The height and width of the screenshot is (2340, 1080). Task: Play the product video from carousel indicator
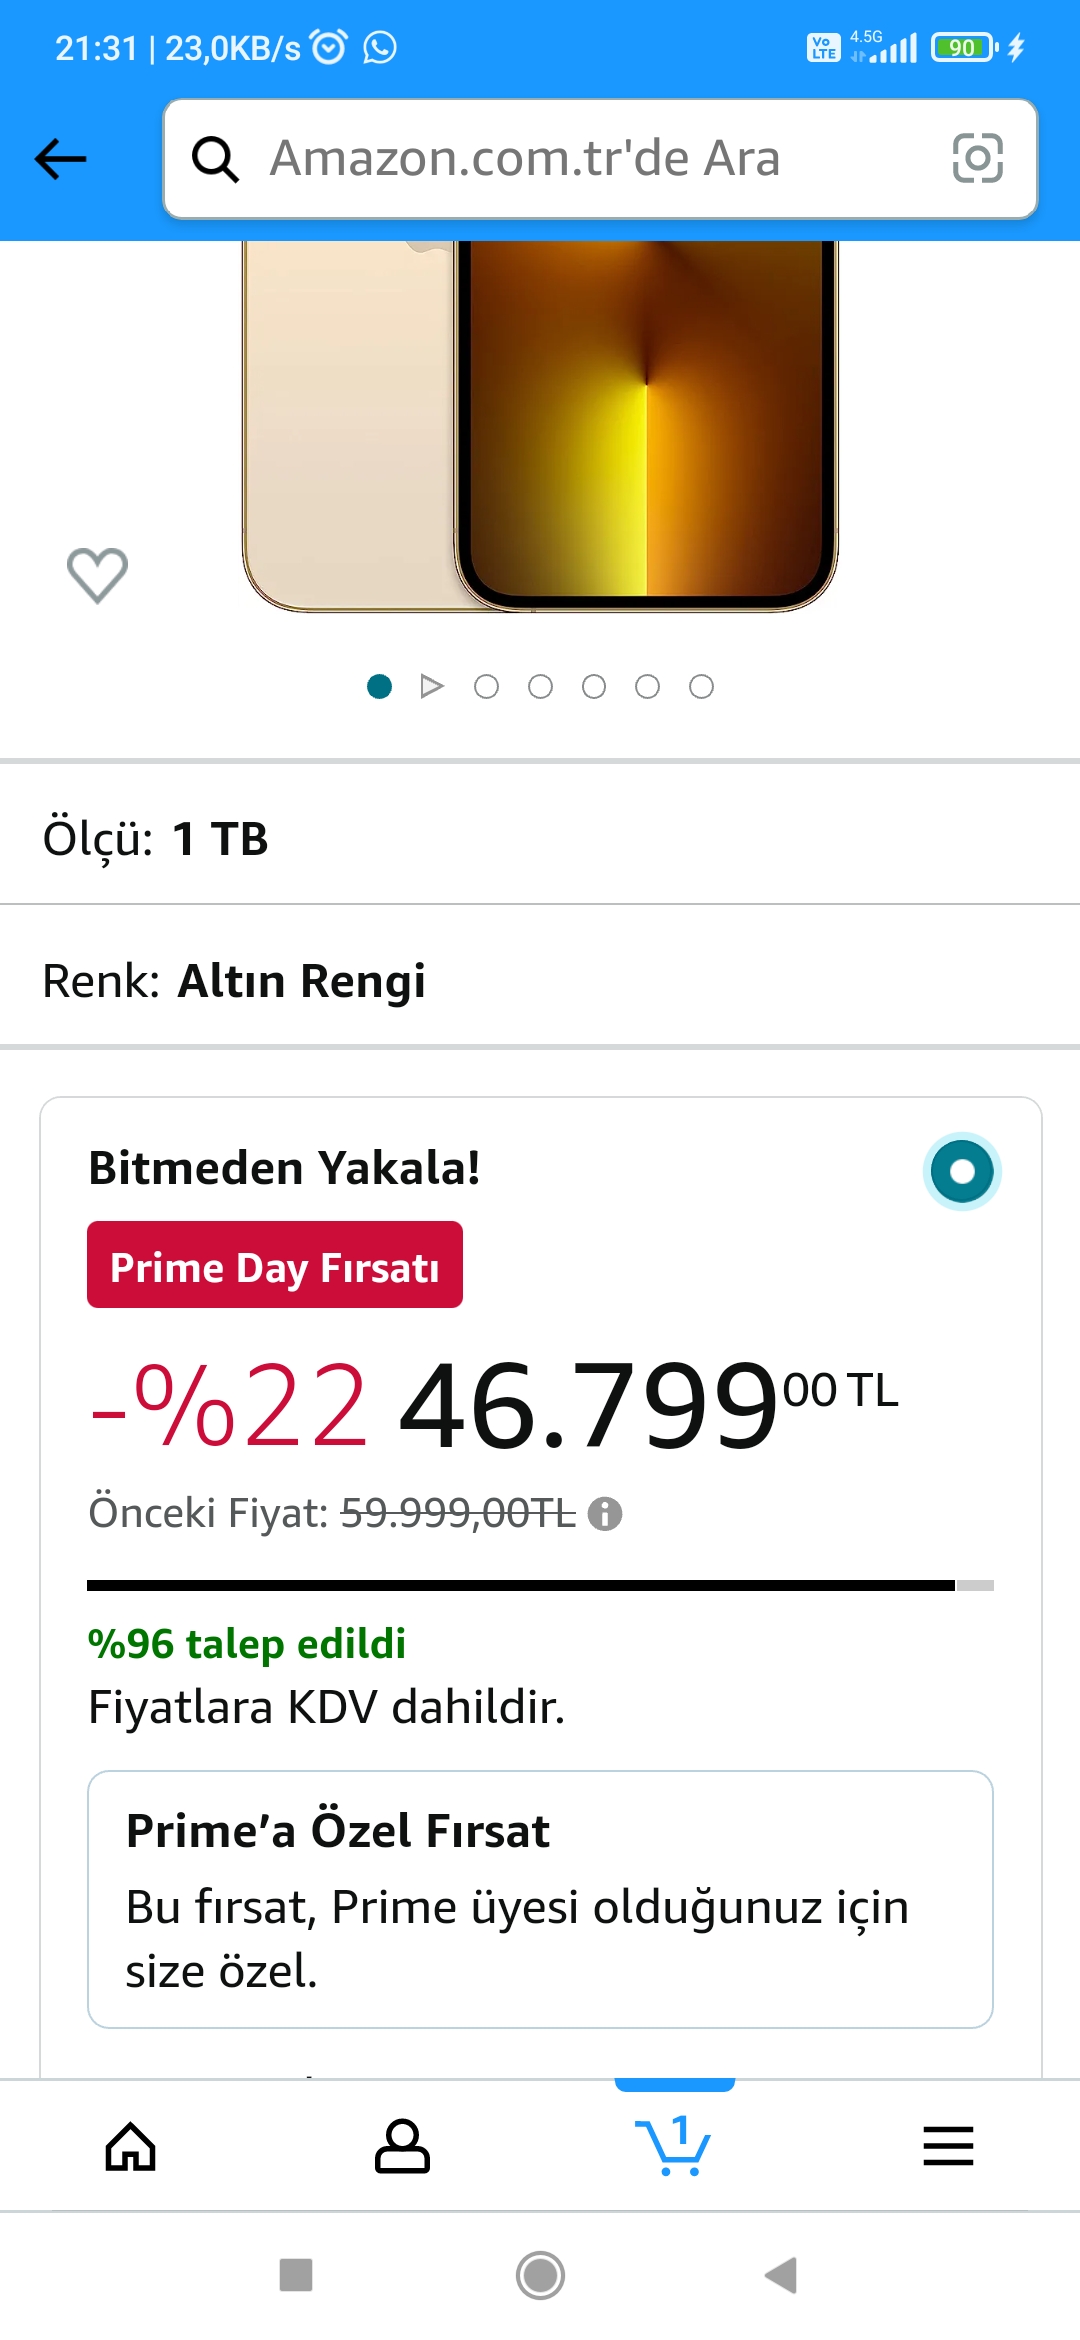click(x=432, y=687)
